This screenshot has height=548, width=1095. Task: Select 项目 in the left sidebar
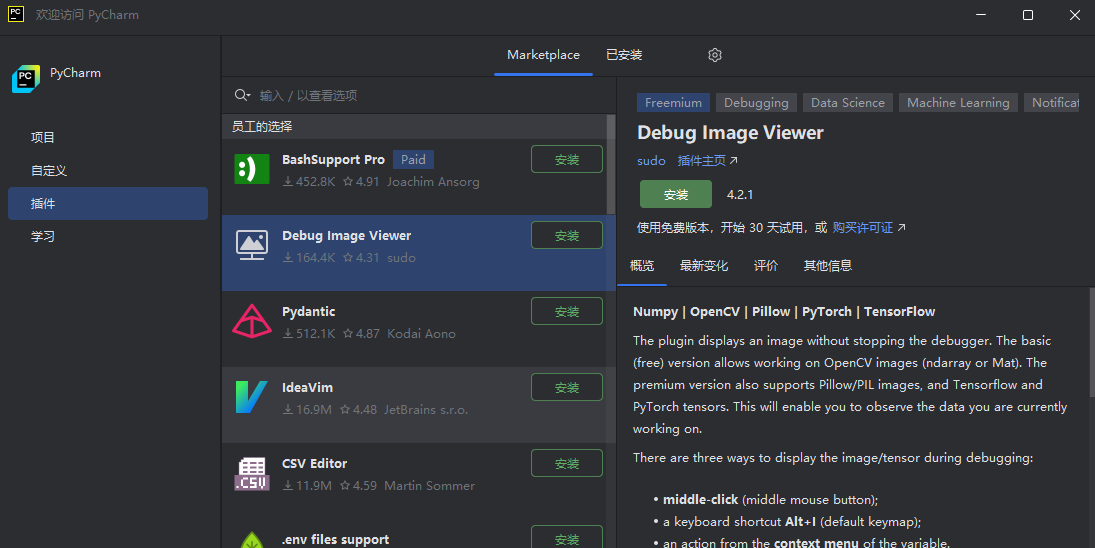click(43, 138)
